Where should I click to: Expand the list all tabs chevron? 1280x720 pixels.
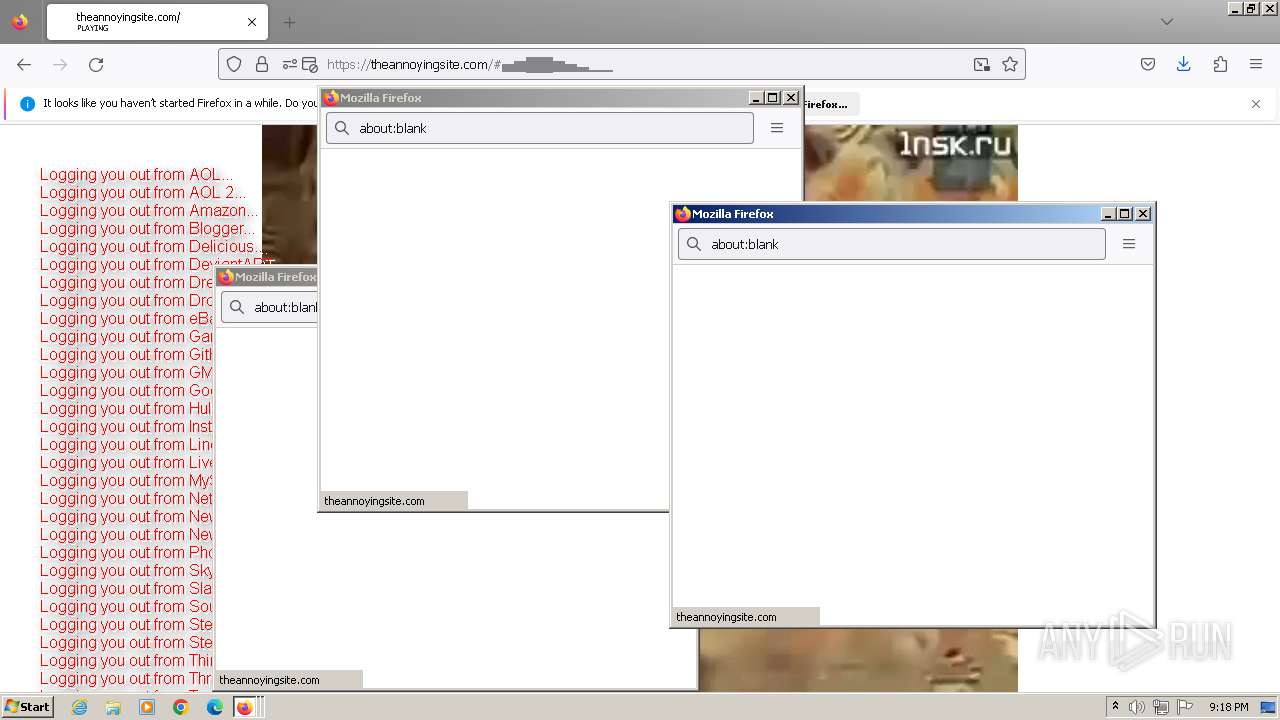pyautogui.click(x=1167, y=22)
